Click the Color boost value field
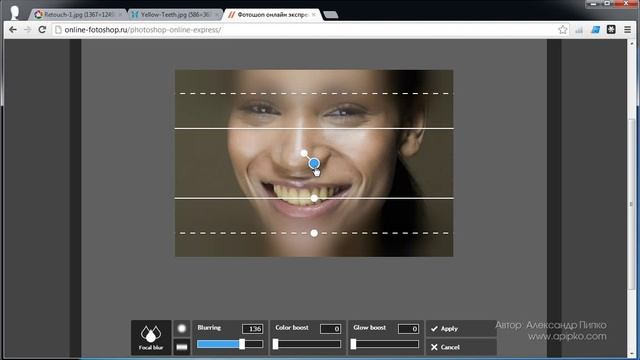The width and height of the screenshot is (640, 360). (x=330, y=329)
